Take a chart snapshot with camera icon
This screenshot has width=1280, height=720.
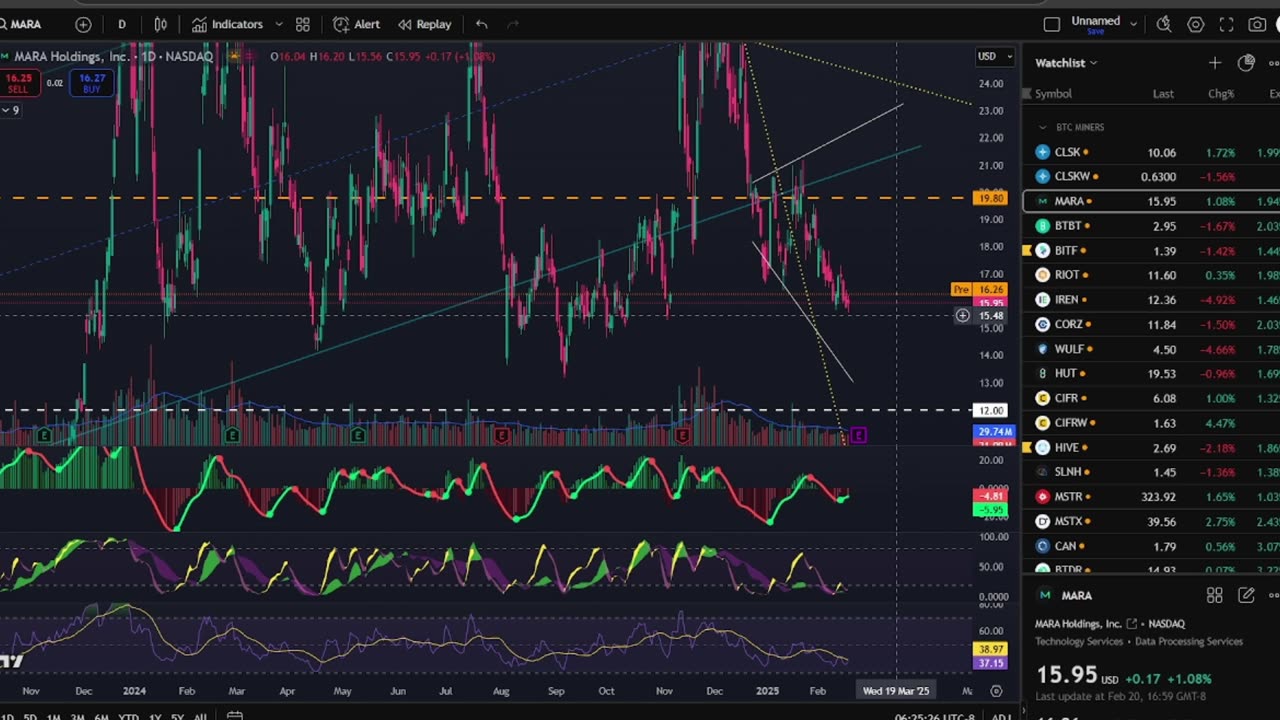(1257, 24)
